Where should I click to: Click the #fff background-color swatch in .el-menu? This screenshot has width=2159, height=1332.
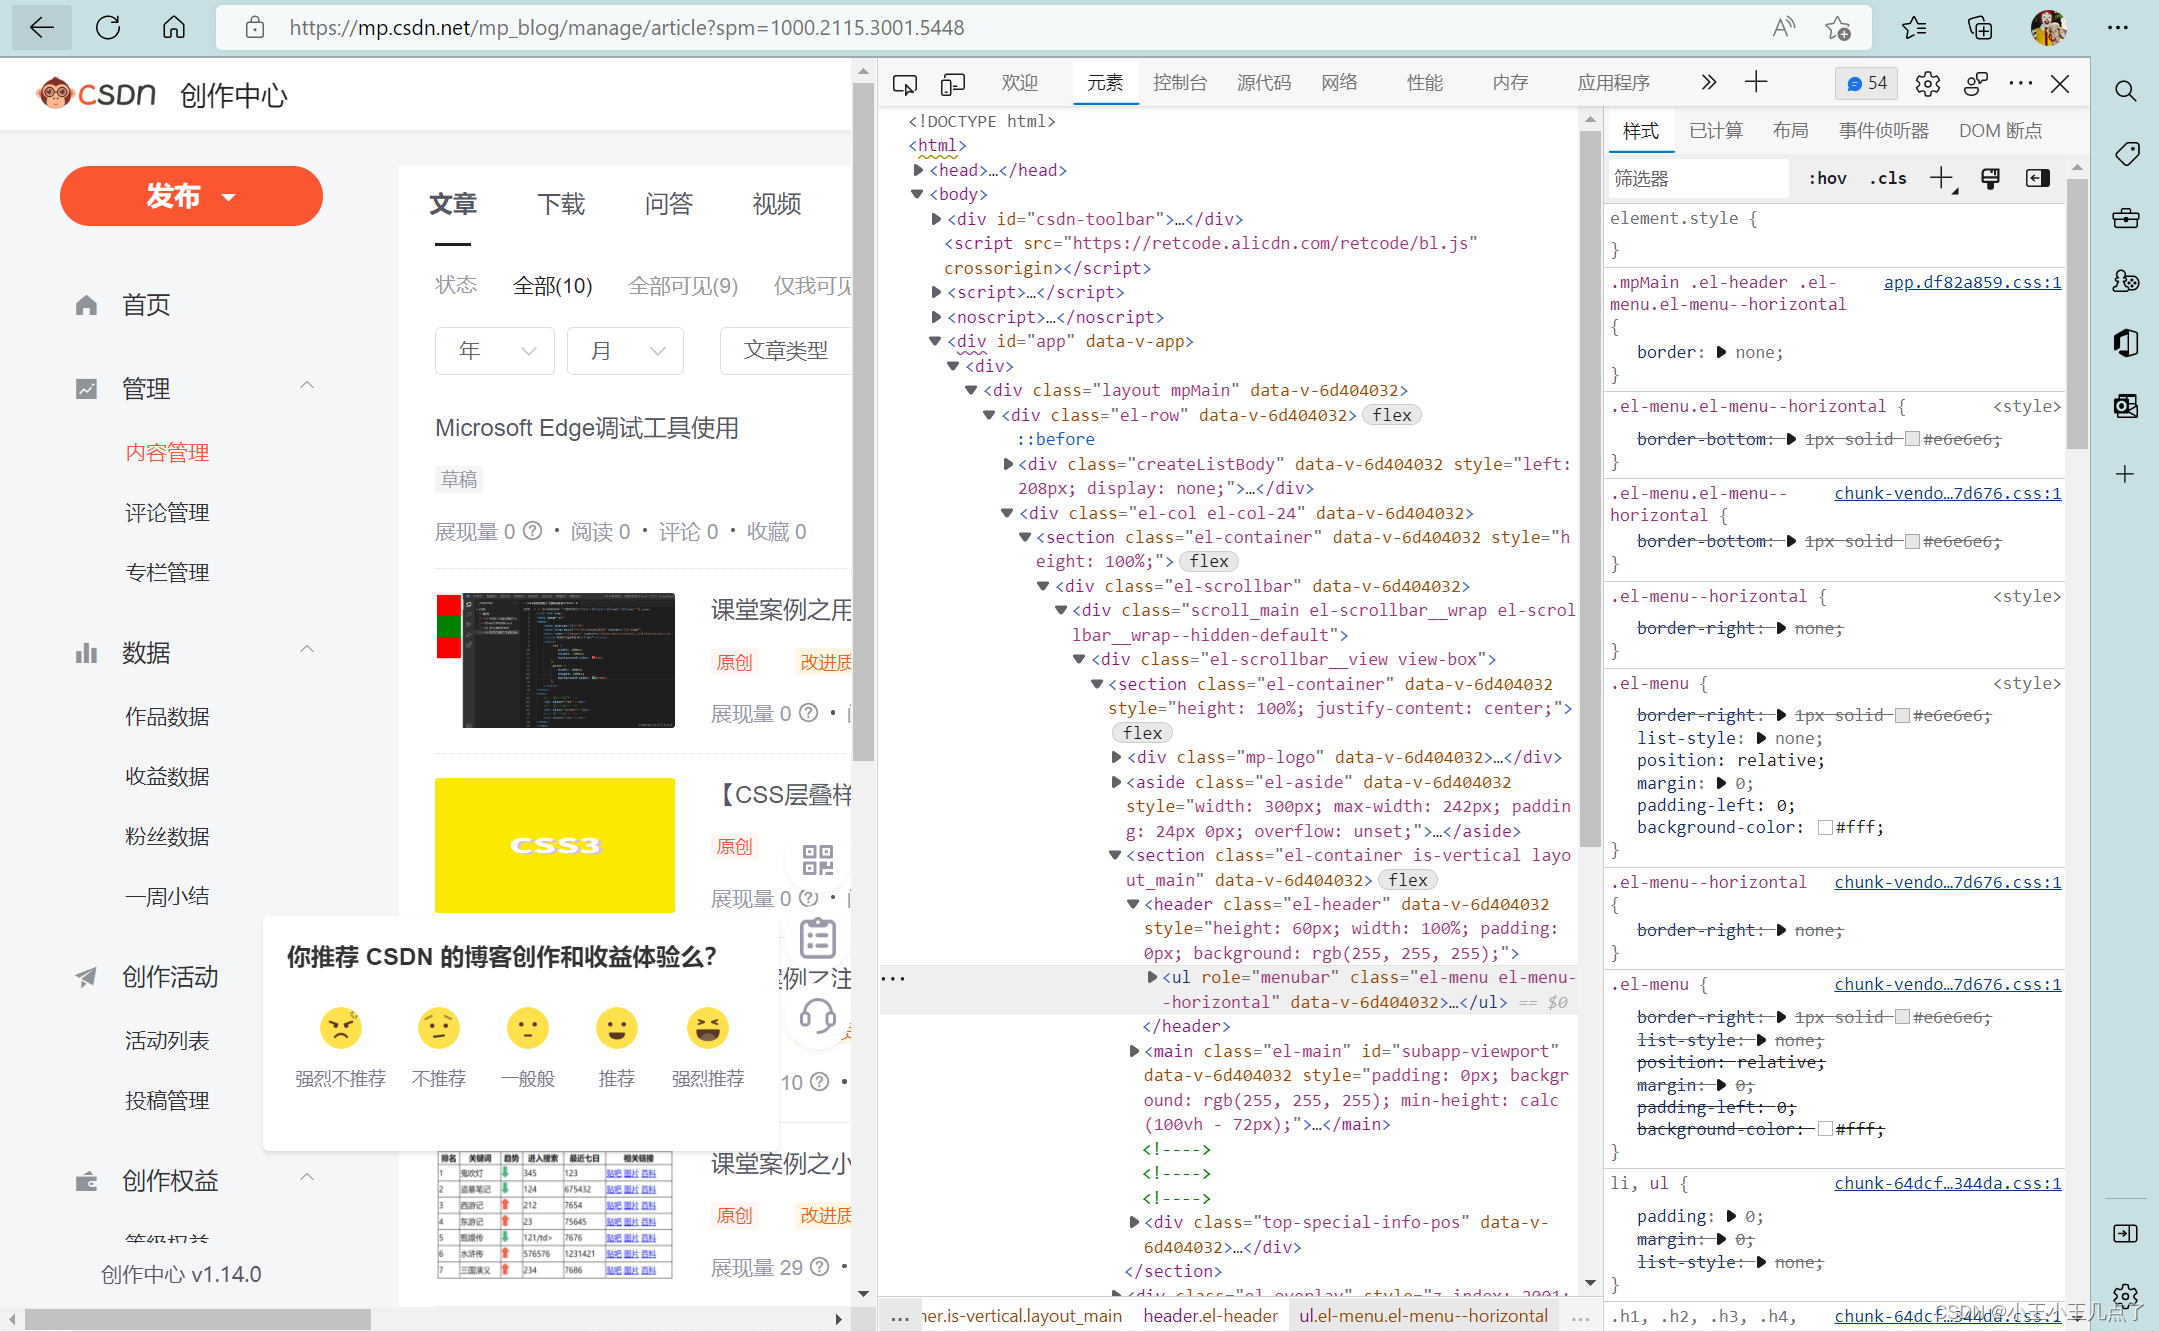coord(1825,827)
